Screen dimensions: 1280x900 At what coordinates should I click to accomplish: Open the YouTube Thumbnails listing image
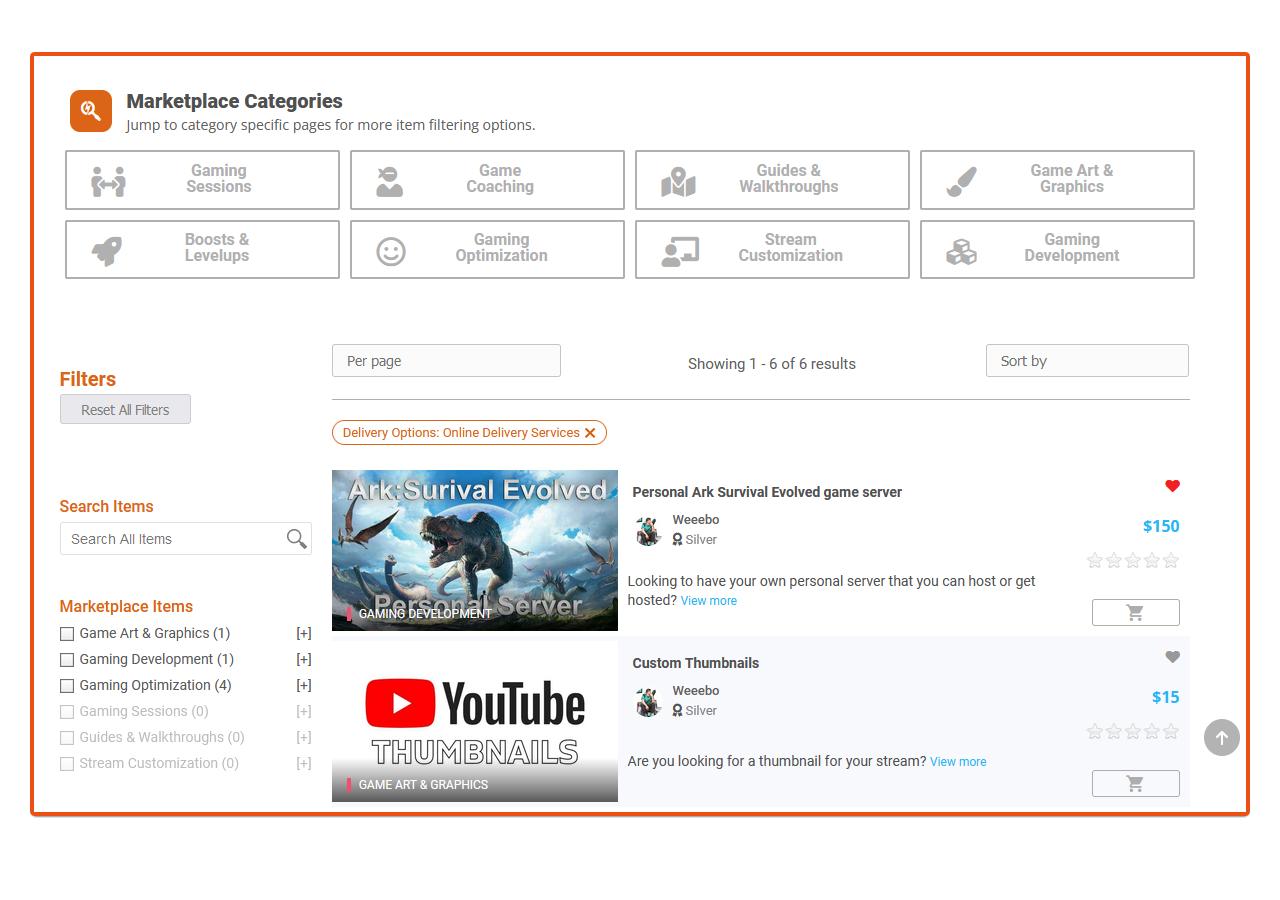[x=475, y=722]
